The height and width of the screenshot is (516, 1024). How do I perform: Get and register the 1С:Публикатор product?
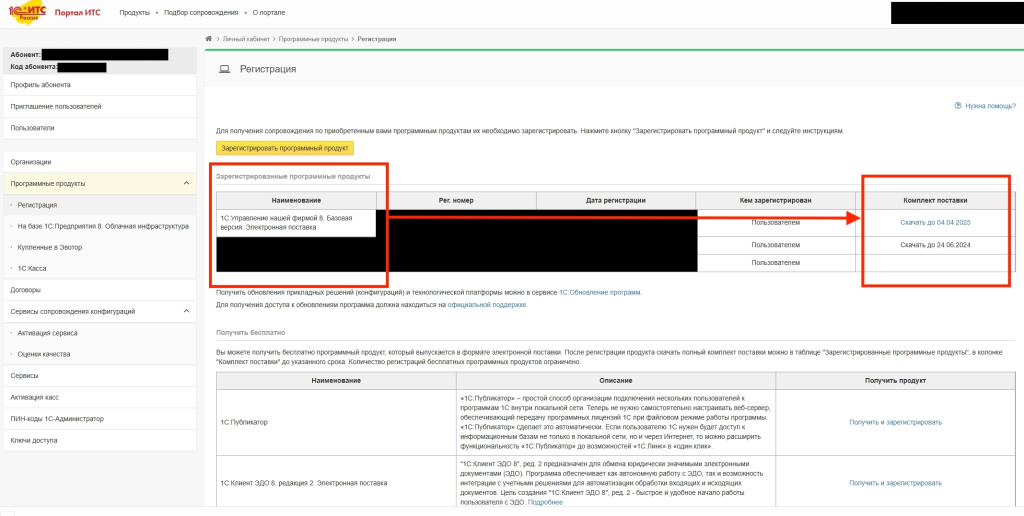[x=895, y=422]
